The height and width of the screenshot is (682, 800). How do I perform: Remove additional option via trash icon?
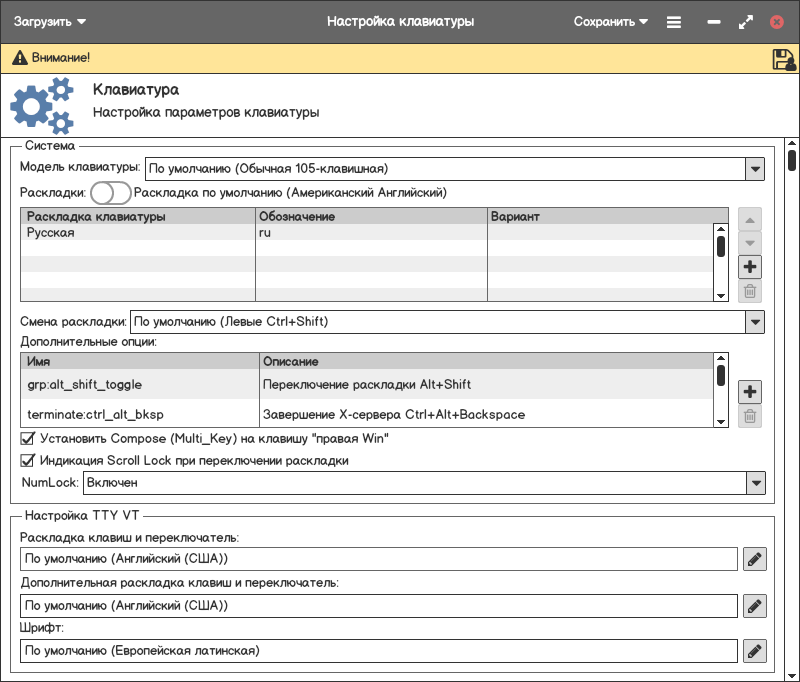[x=750, y=417]
